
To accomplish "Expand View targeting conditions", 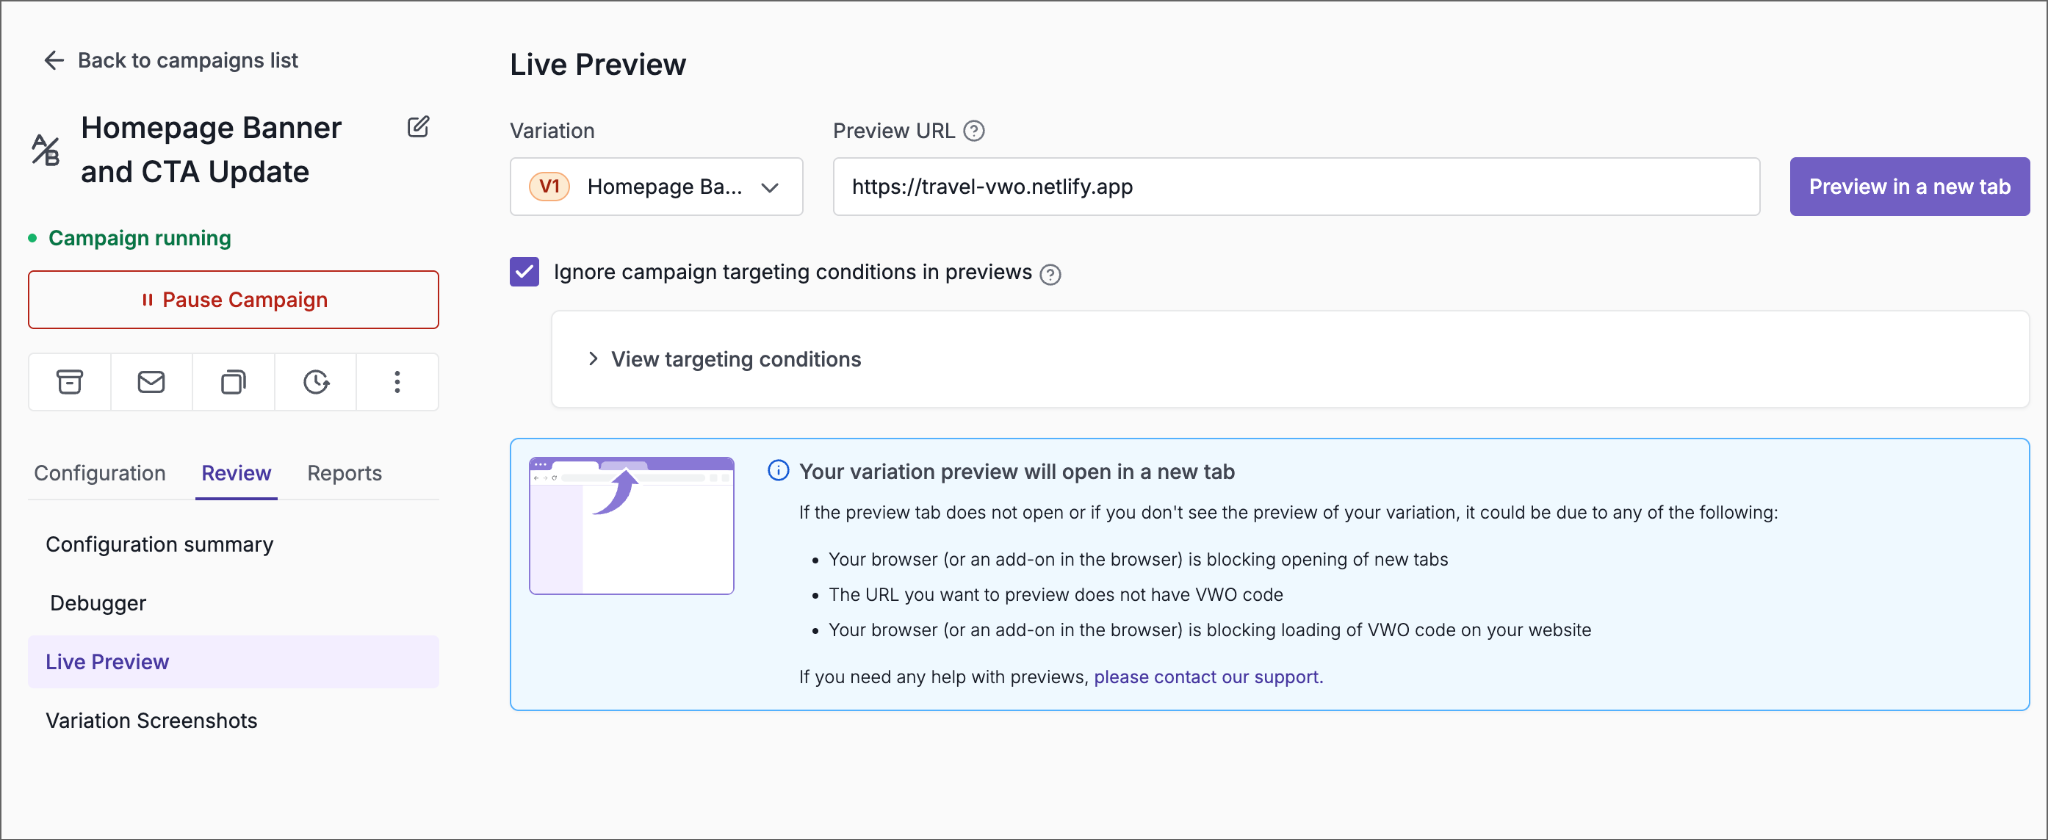I will [735, 359].
